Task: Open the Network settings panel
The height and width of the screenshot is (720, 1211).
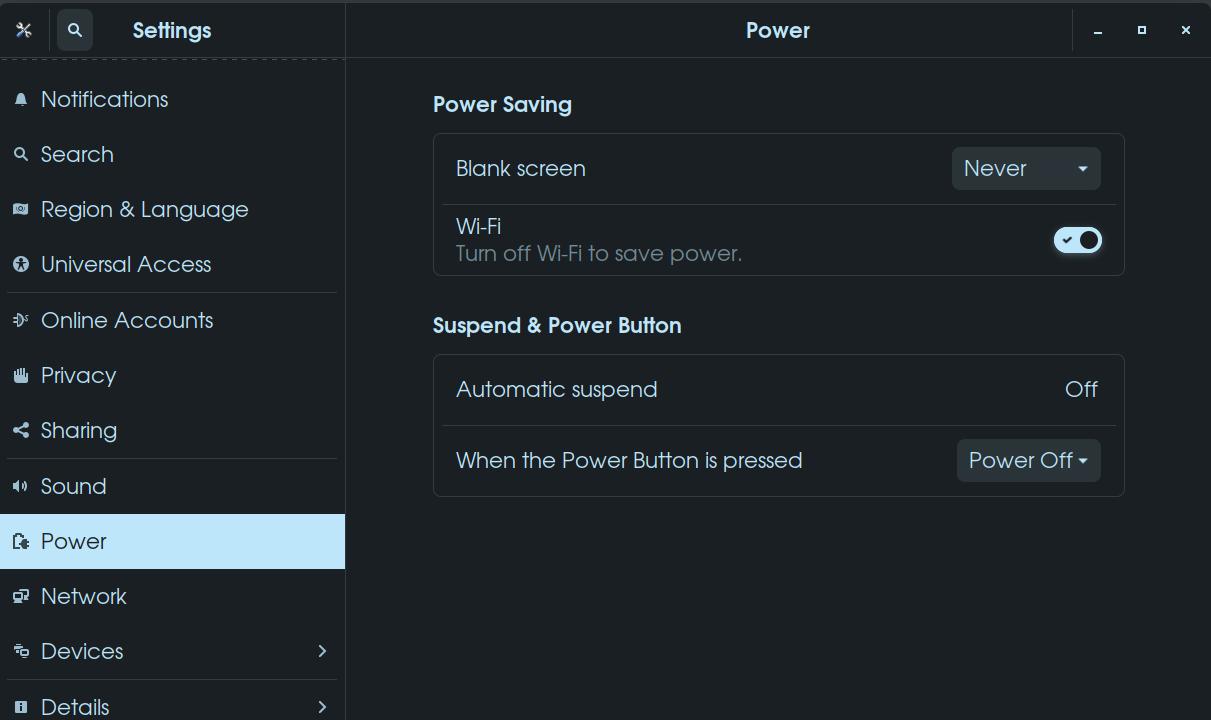Action: tap(84, 597)
